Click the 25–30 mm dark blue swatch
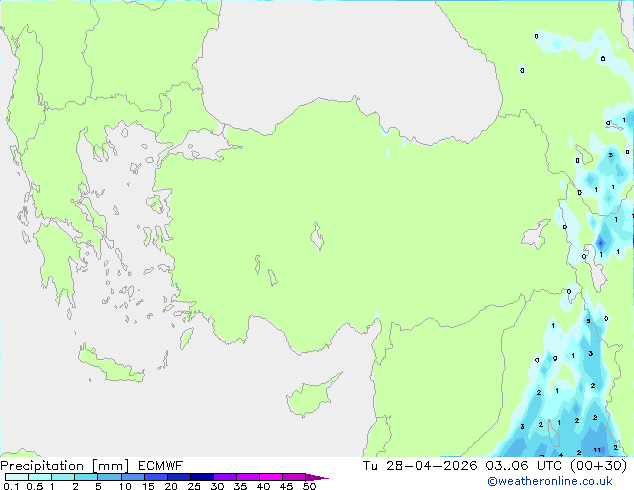Screen dimensions: 634x490 pyautogui.click(x=202, y=477)
